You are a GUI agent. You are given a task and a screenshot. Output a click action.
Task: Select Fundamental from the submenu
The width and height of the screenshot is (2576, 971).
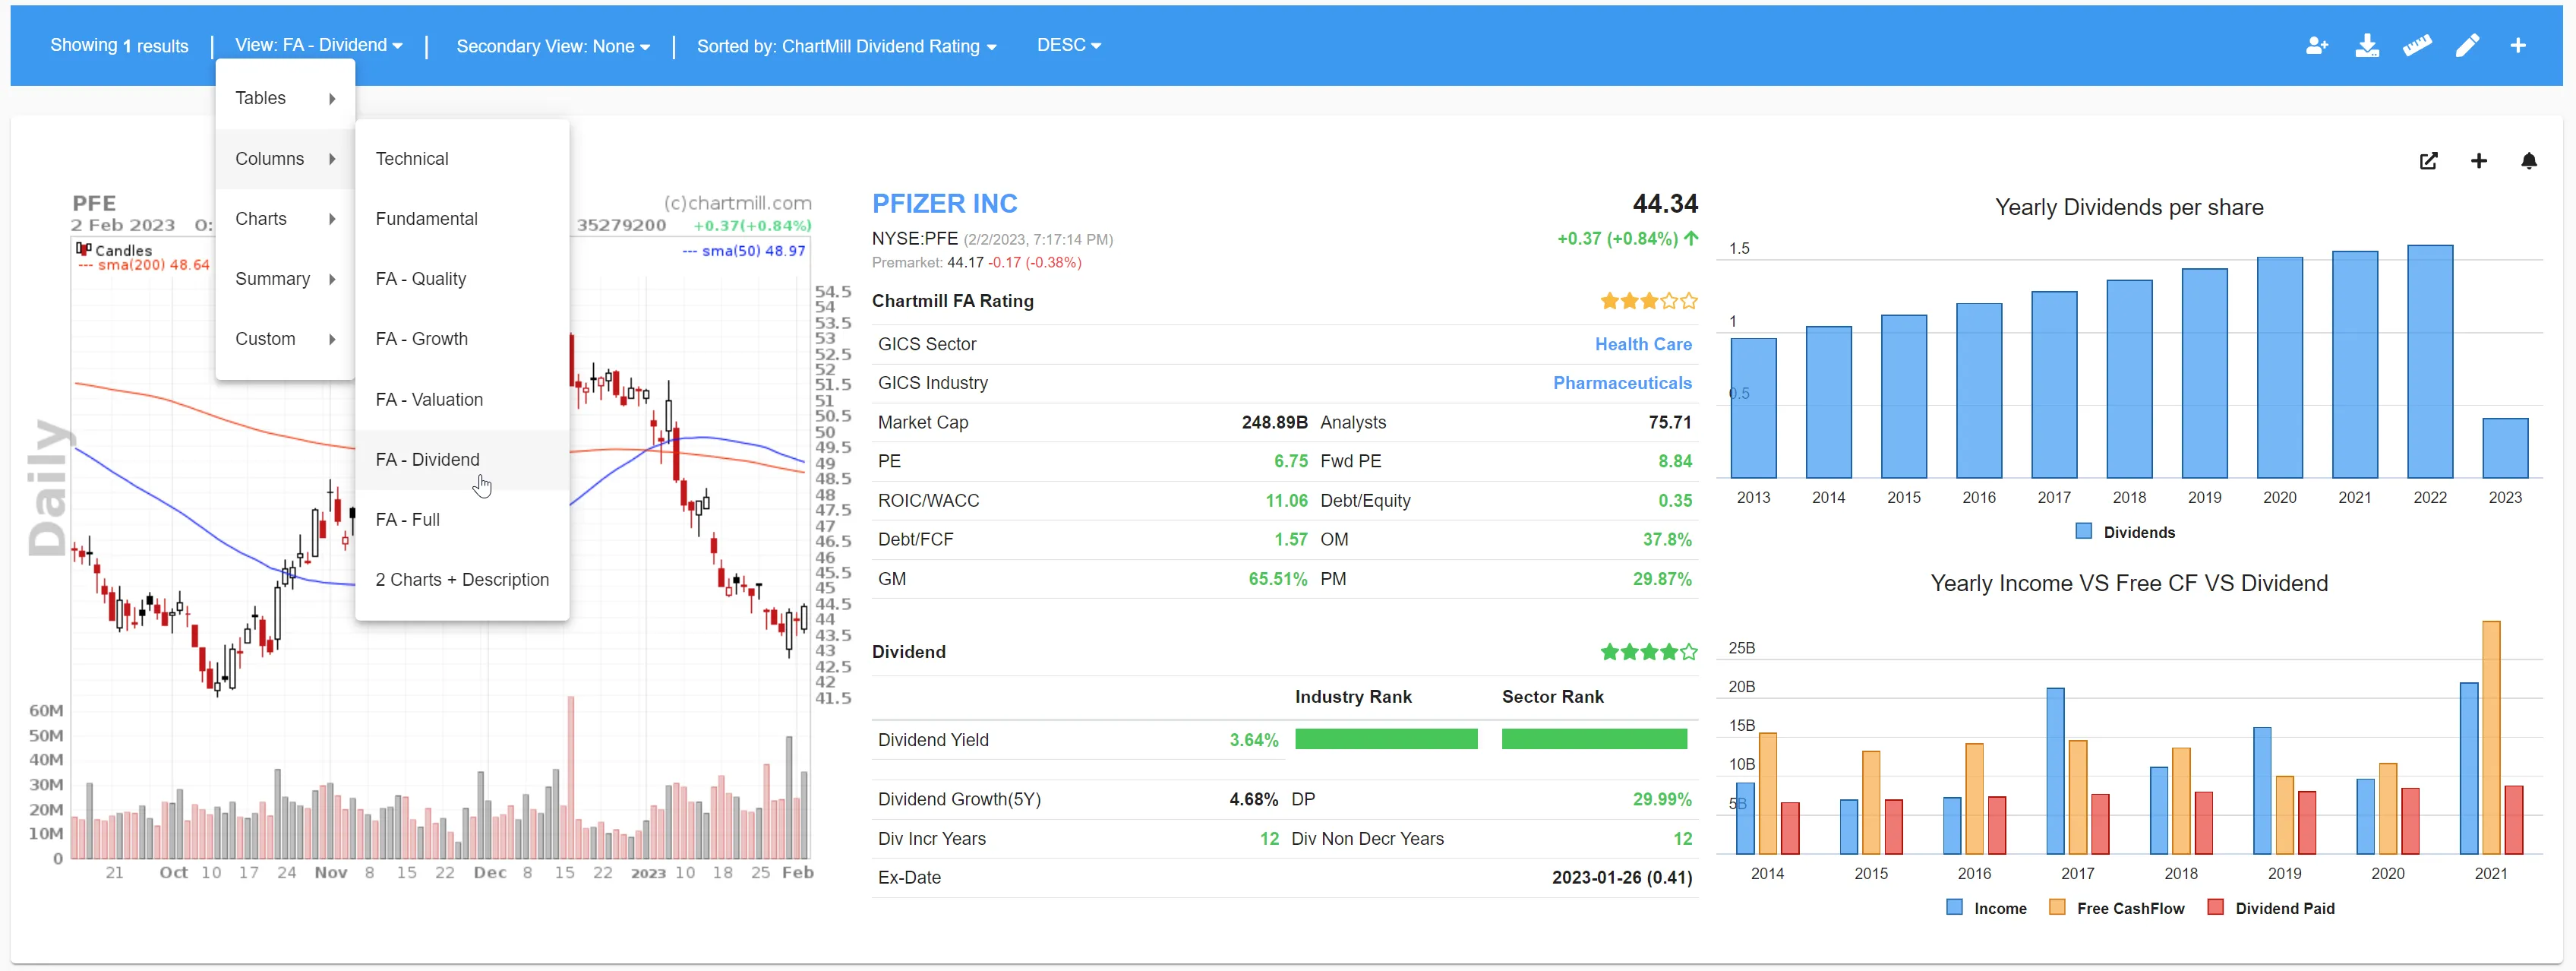[x=462, y=219]
